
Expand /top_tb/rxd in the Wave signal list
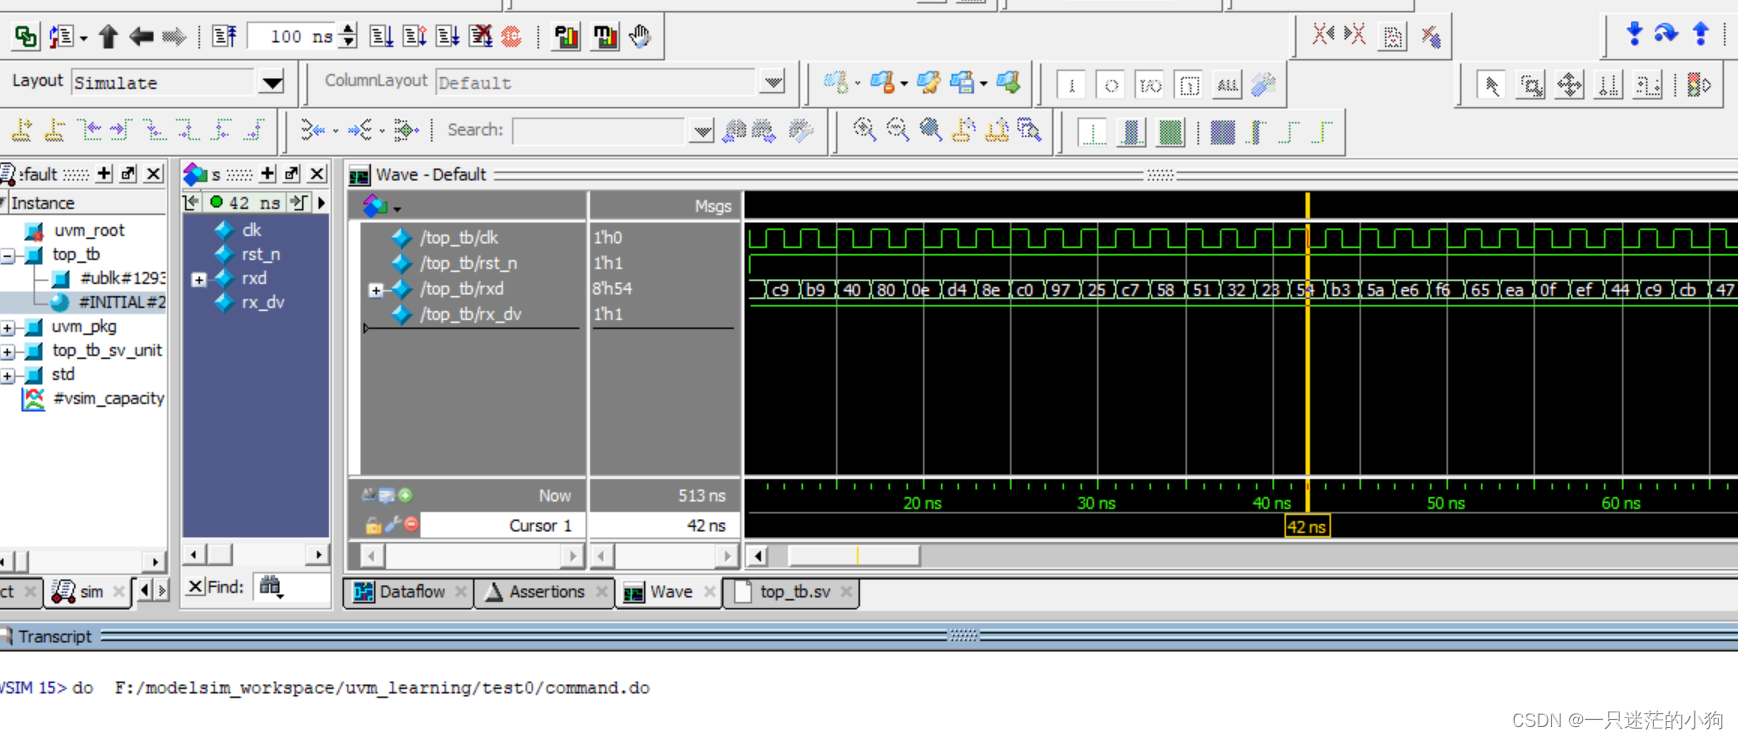(376, 290)
